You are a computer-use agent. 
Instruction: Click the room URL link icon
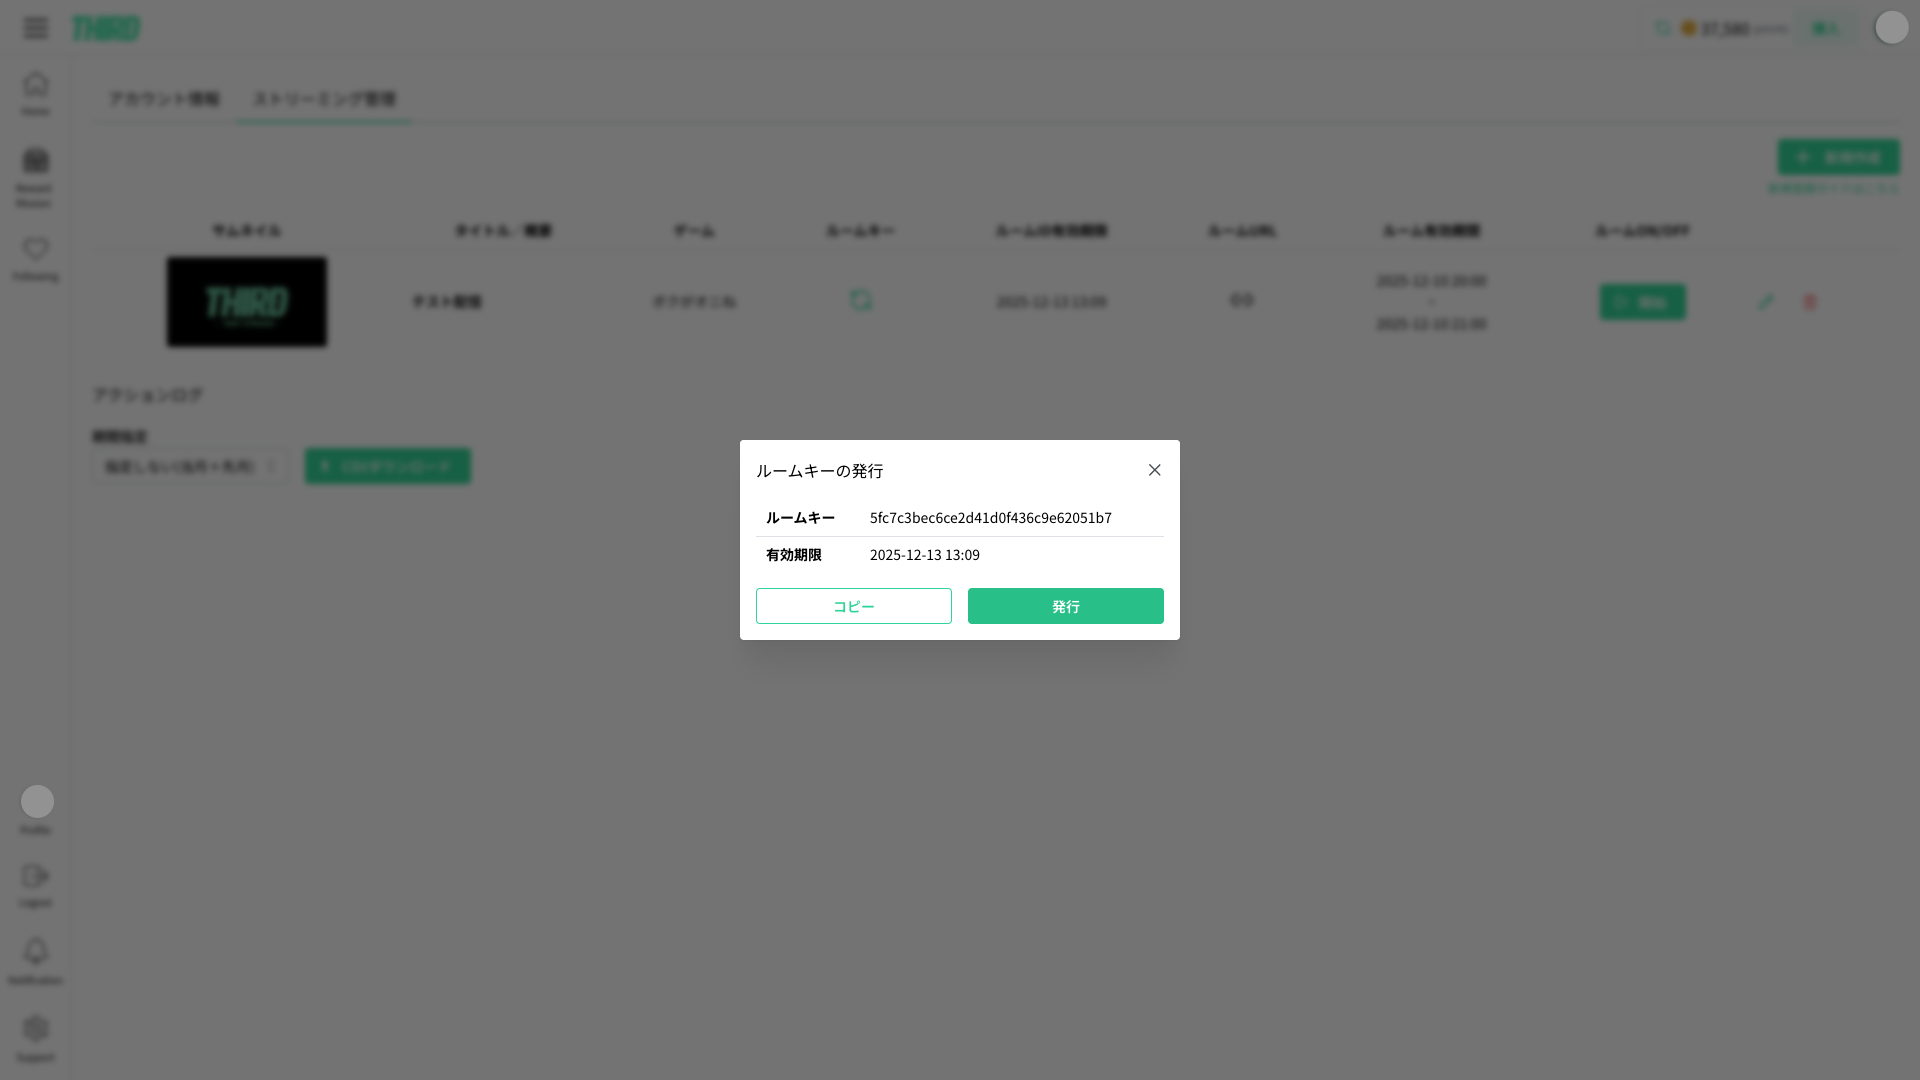tap(1241, 300)
